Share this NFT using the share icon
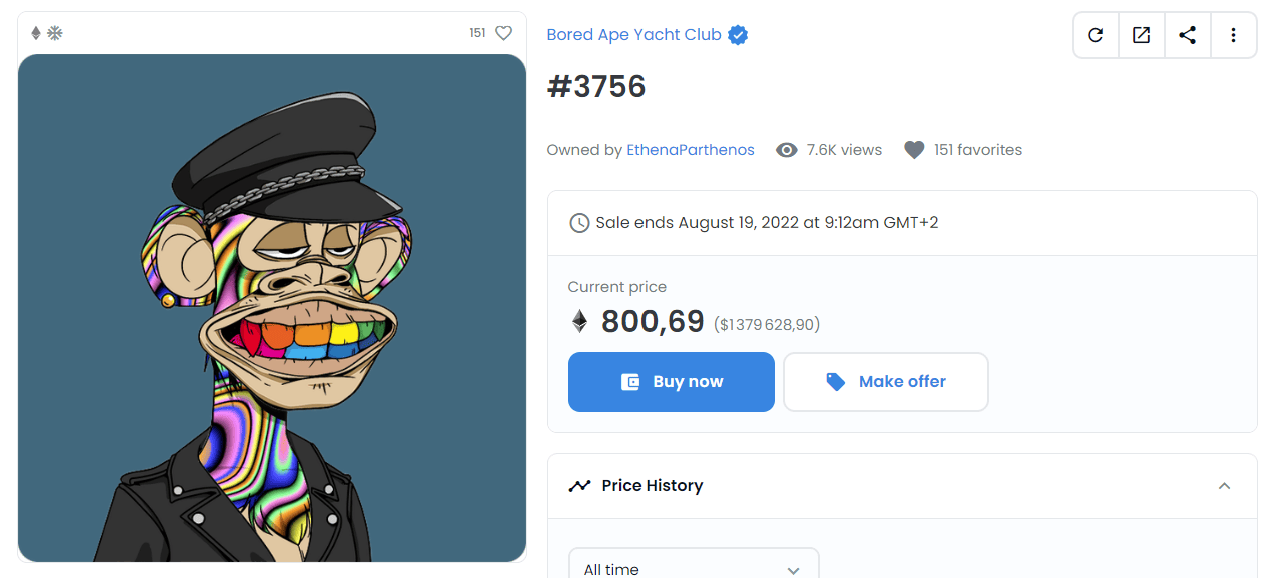This screenshot has width=1280, height=578. tap(1187, 34)
